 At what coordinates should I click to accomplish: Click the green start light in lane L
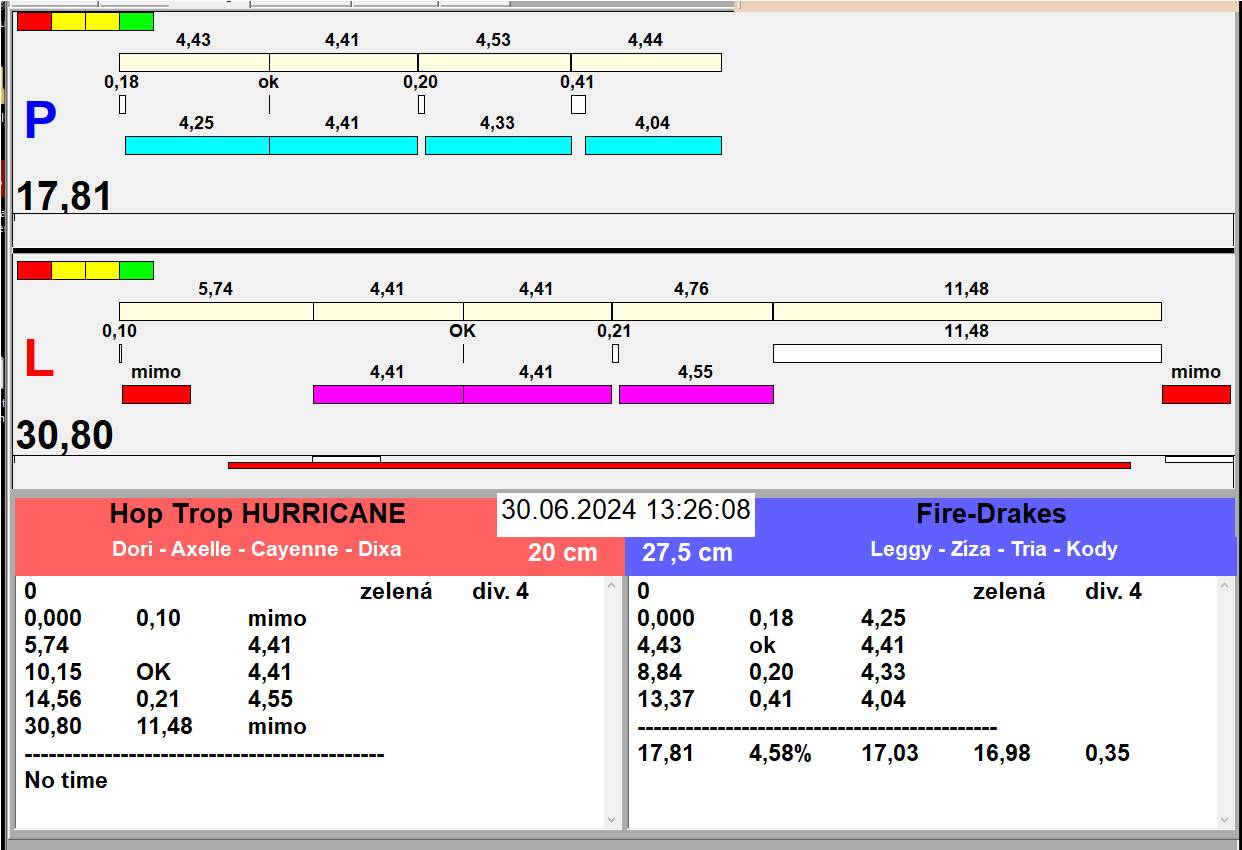click(x=136, y=270)
